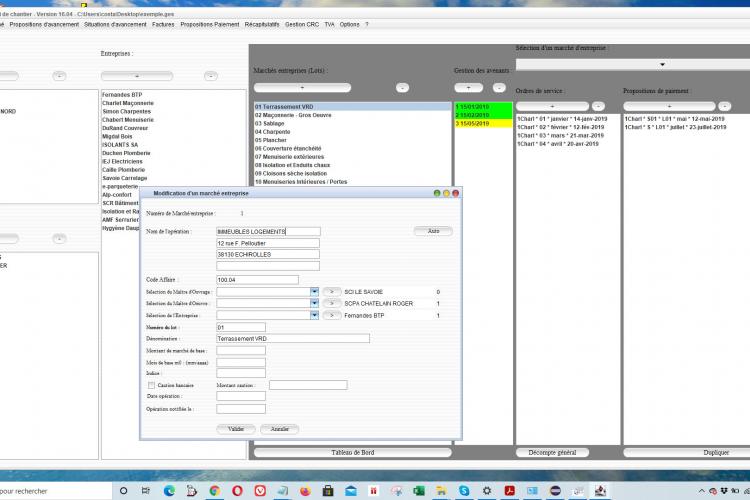Open the Gestion CRC menu
The height and width of the screenshot is (500, 750).
(302, 24)
